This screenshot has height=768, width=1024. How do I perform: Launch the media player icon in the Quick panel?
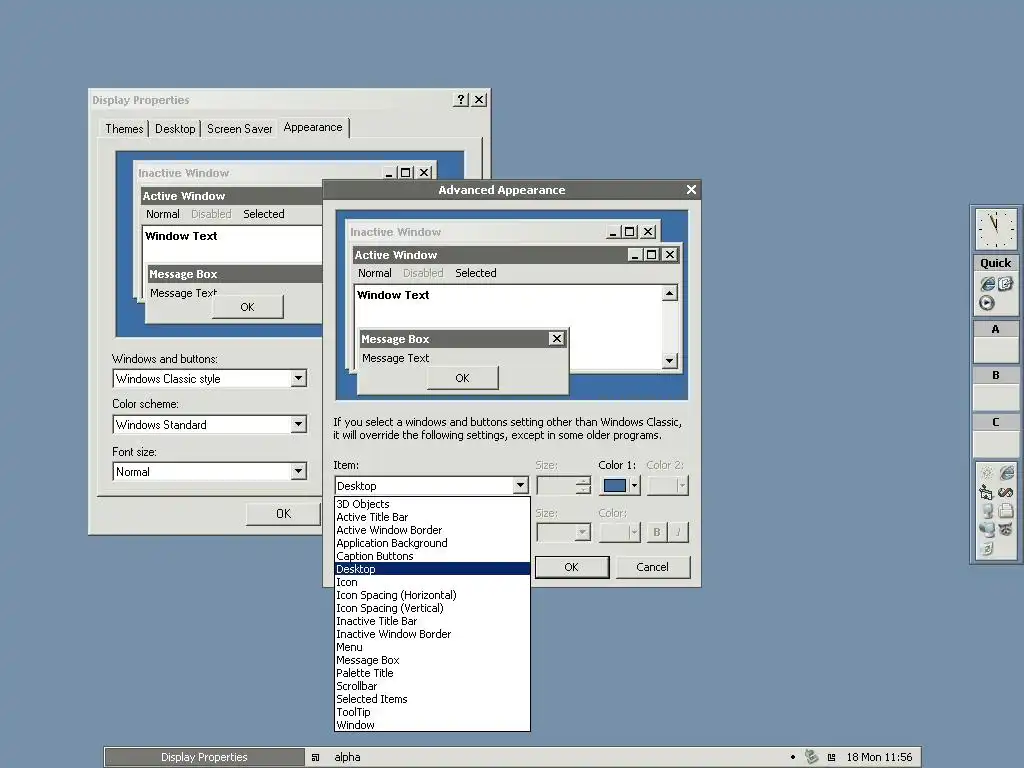coord(987,303)
